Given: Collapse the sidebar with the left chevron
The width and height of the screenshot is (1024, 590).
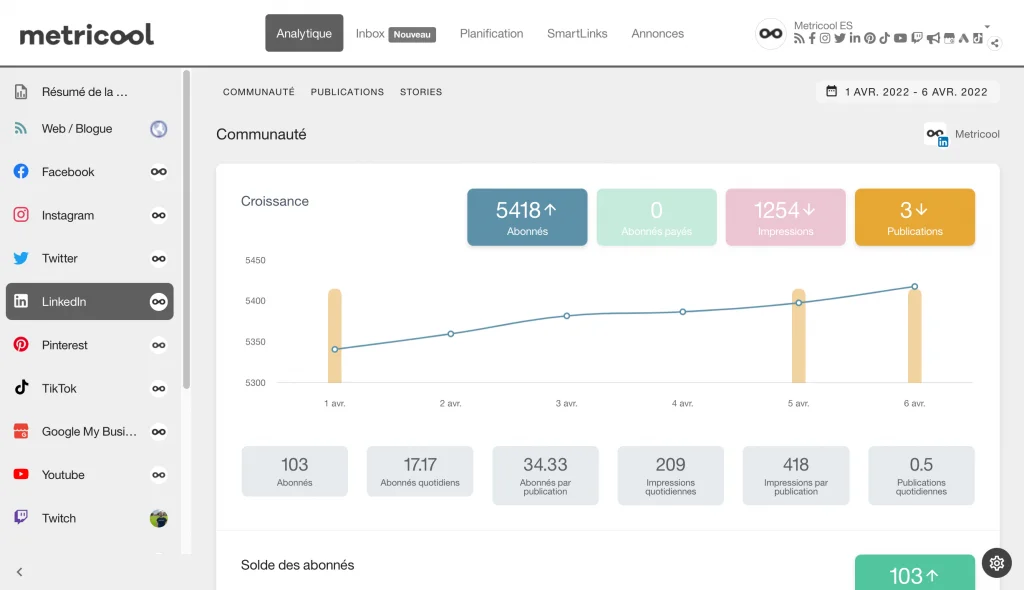Looking at the screenshot, I should coord(20,572).
